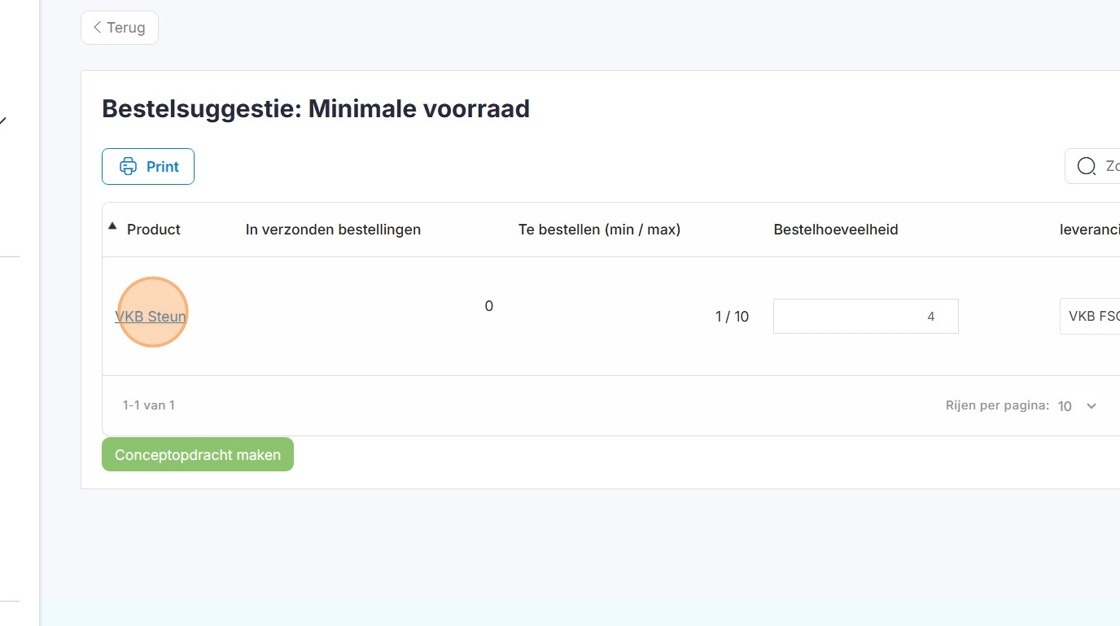Focus the search field beside the magnifier
The height and width of the screenshot is (626, 1120).
pyautogui.click(x=1111, y=167)
